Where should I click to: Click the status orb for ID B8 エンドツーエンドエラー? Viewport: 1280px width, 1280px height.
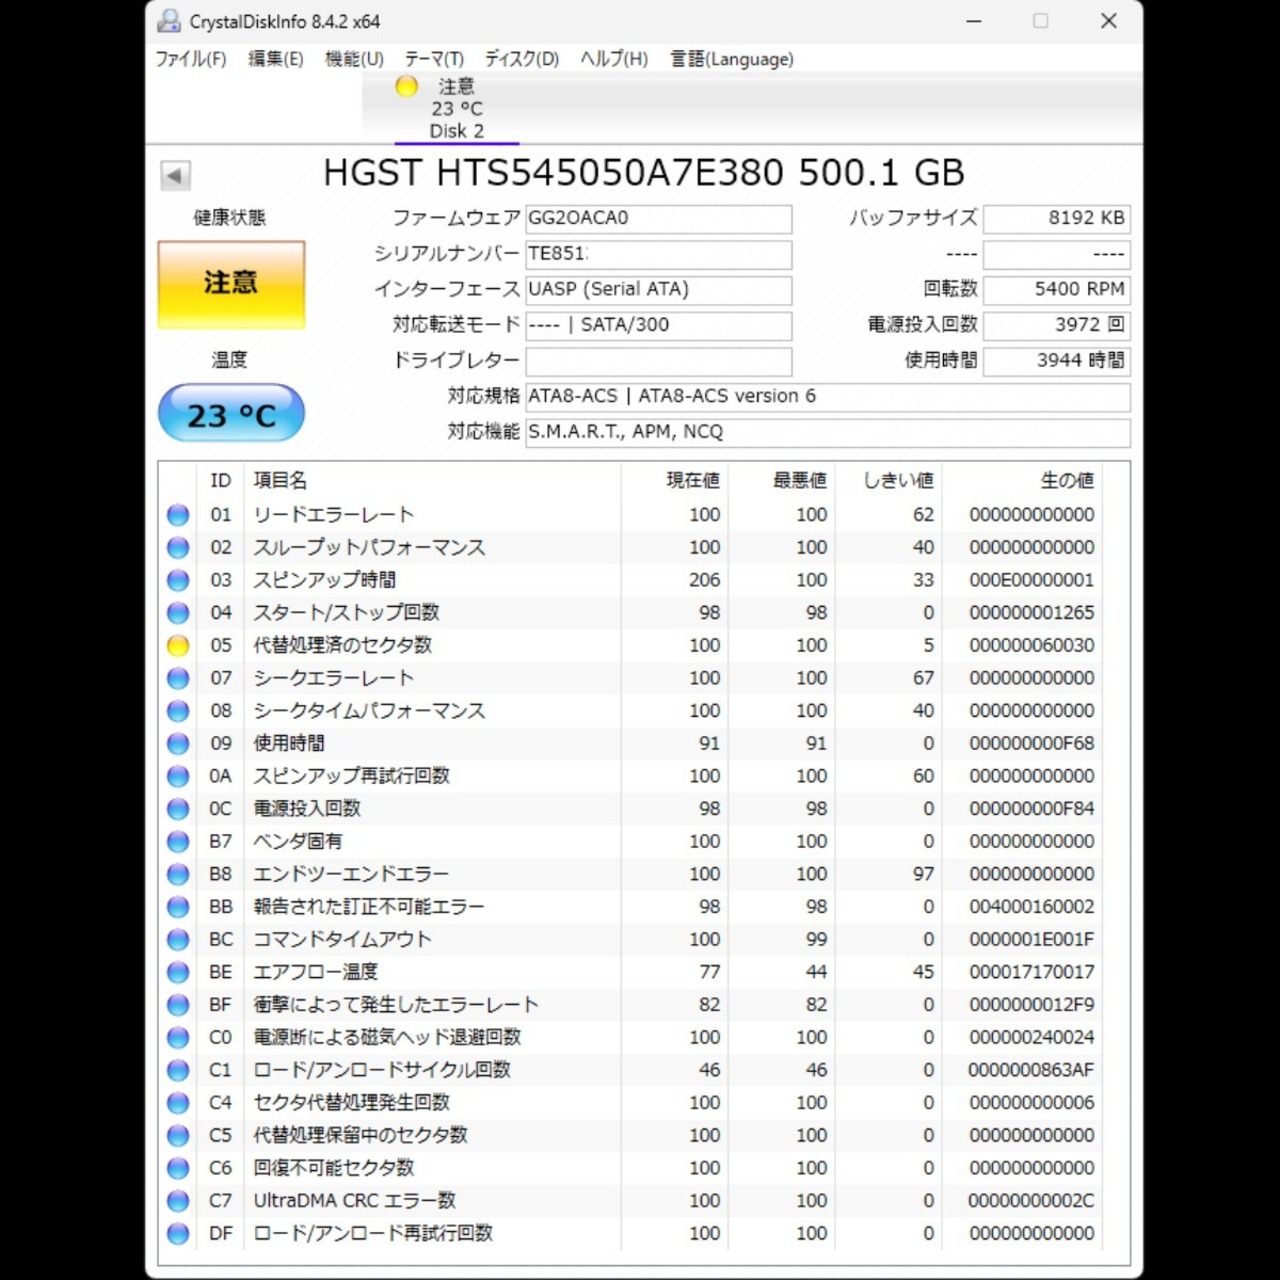[x=178, y=874]
